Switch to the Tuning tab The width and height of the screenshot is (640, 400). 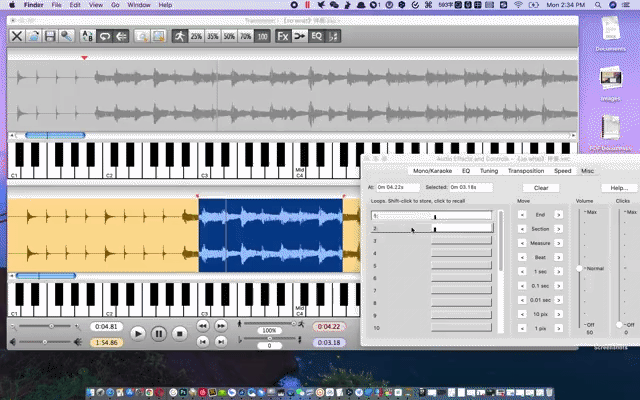pos(489,171)
